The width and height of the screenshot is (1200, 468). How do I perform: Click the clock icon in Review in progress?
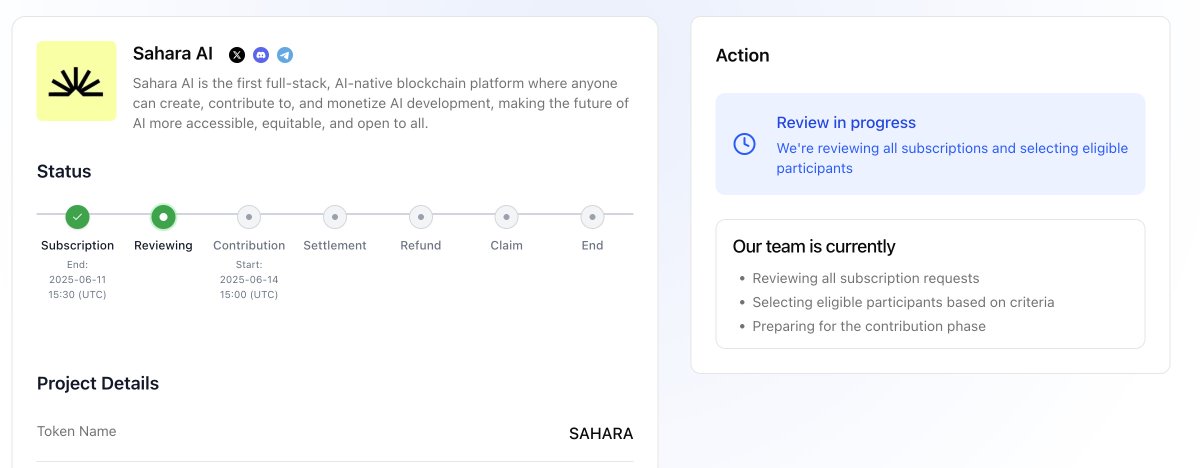tap(744, 144)
